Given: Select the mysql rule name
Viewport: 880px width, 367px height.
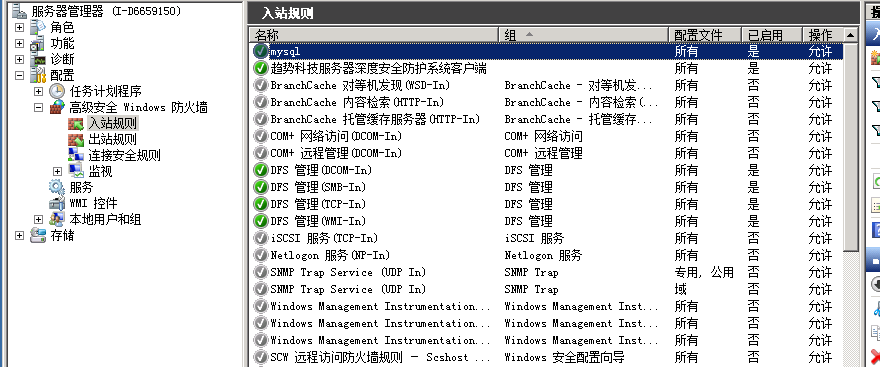Looking at the screenshot, I should [285, 52].
